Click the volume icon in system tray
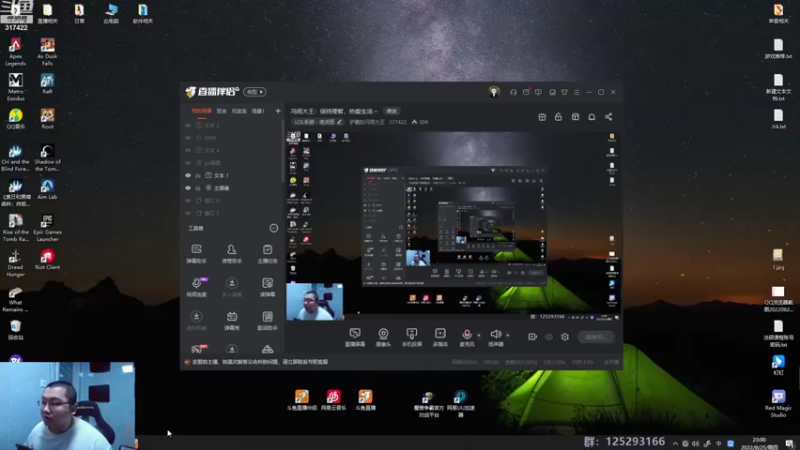Screen dimensions: 800x450 (x=695, y=443)
